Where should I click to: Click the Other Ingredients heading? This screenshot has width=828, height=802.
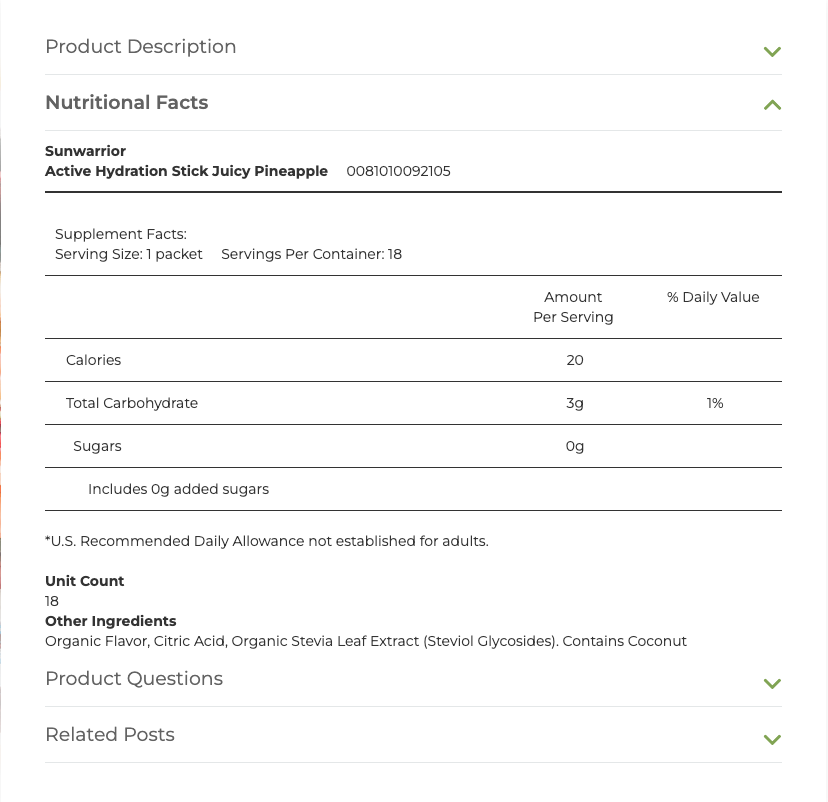coord(110,621)
